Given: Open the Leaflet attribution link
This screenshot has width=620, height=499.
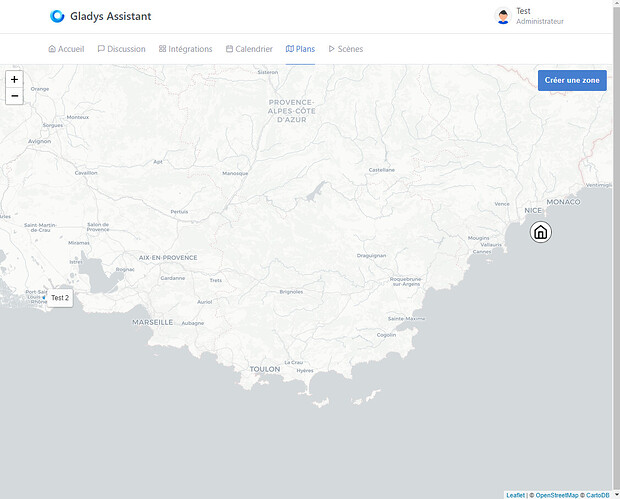Looking at the screenshot, I should point(515,495).
